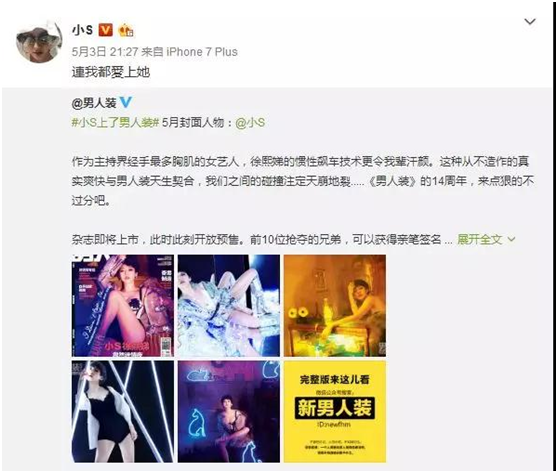Click the repost text 連我都愛上她
558x473 pixels.
click(111, 72)
